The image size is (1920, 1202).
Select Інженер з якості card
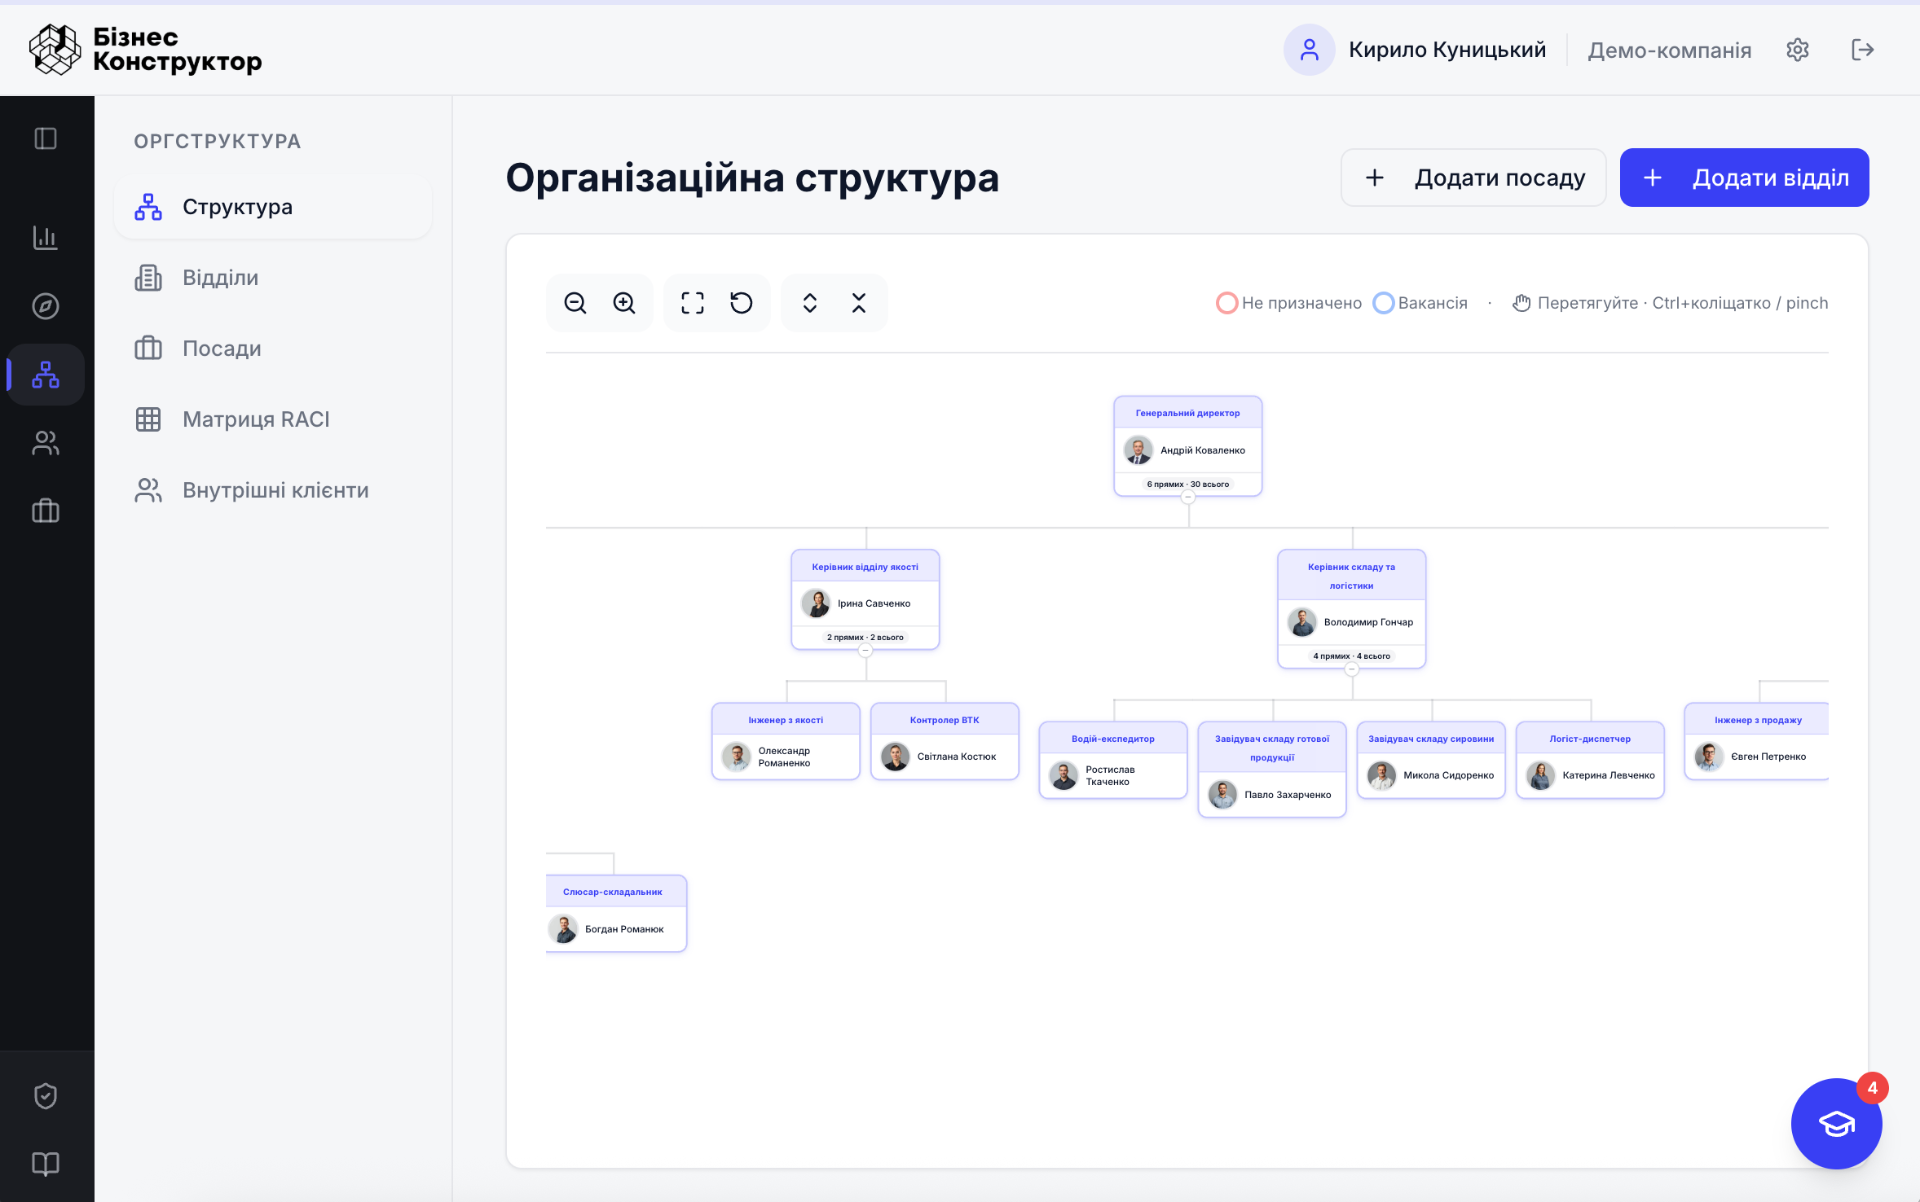pos(786,741)
